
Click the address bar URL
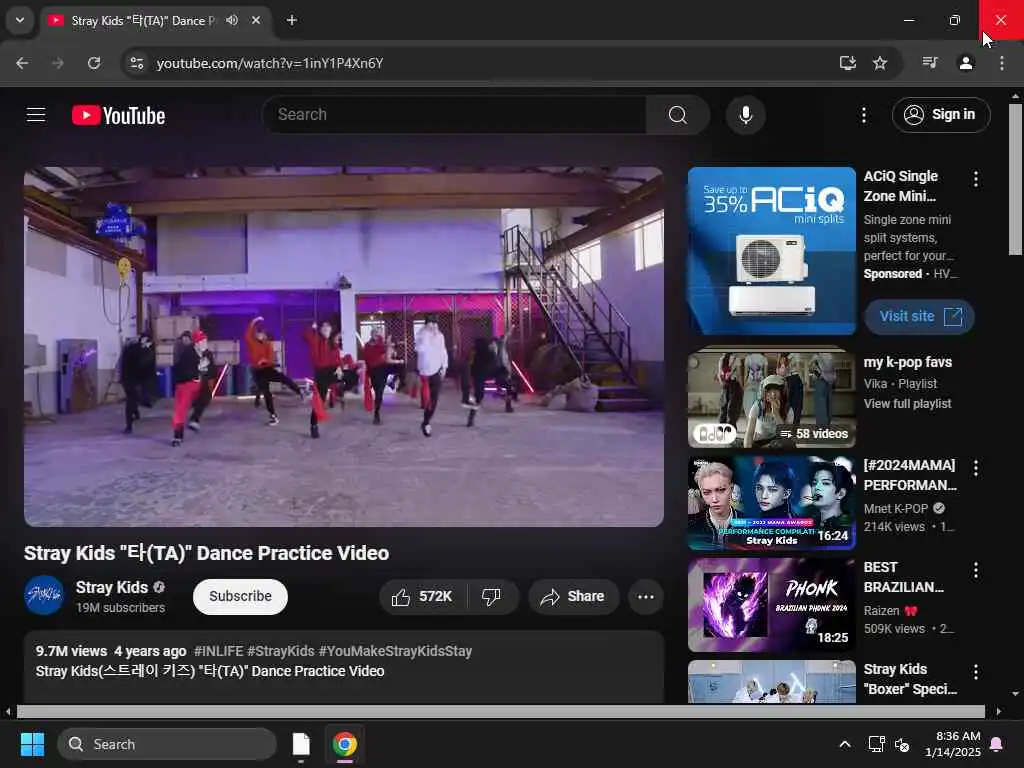tap(270, 63)
